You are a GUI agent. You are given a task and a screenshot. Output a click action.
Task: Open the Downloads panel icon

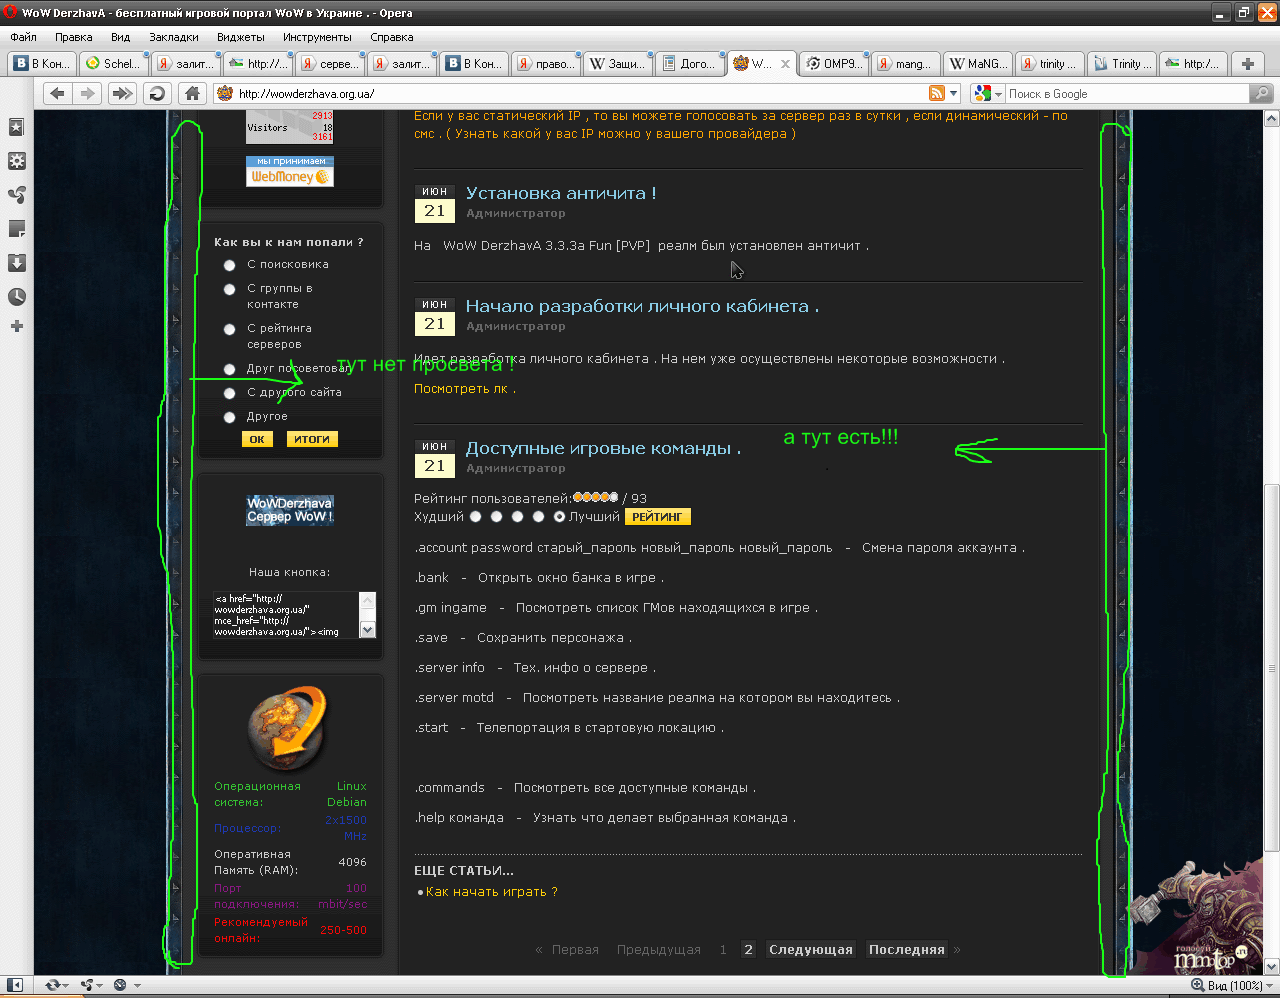(16, 263)
